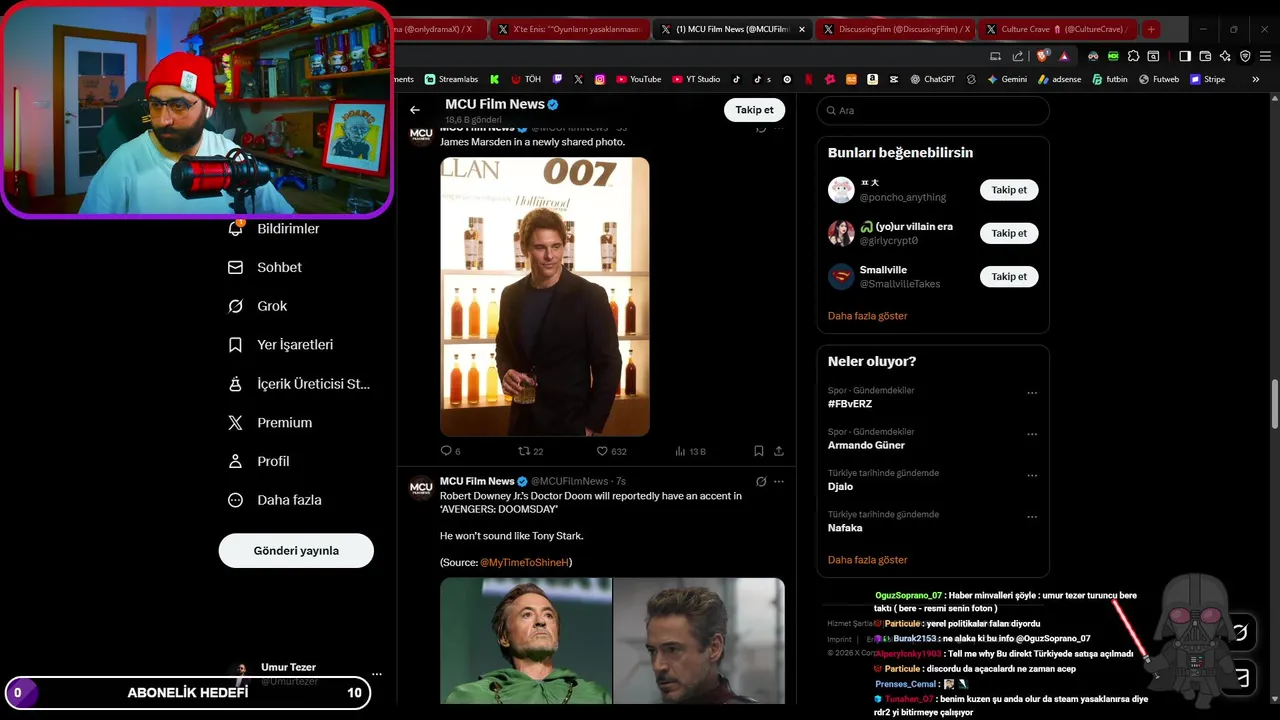Open Premium from the sidebar
Image resolution: width=1280 pixels, height=720 pixels.
[x=270, y=423]
